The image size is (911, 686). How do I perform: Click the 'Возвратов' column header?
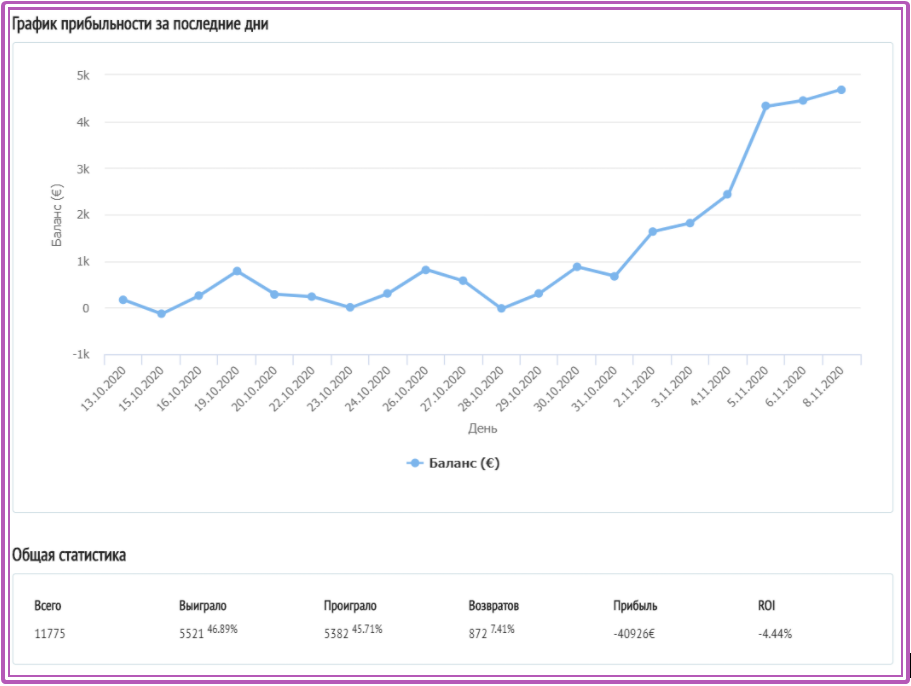494,606
